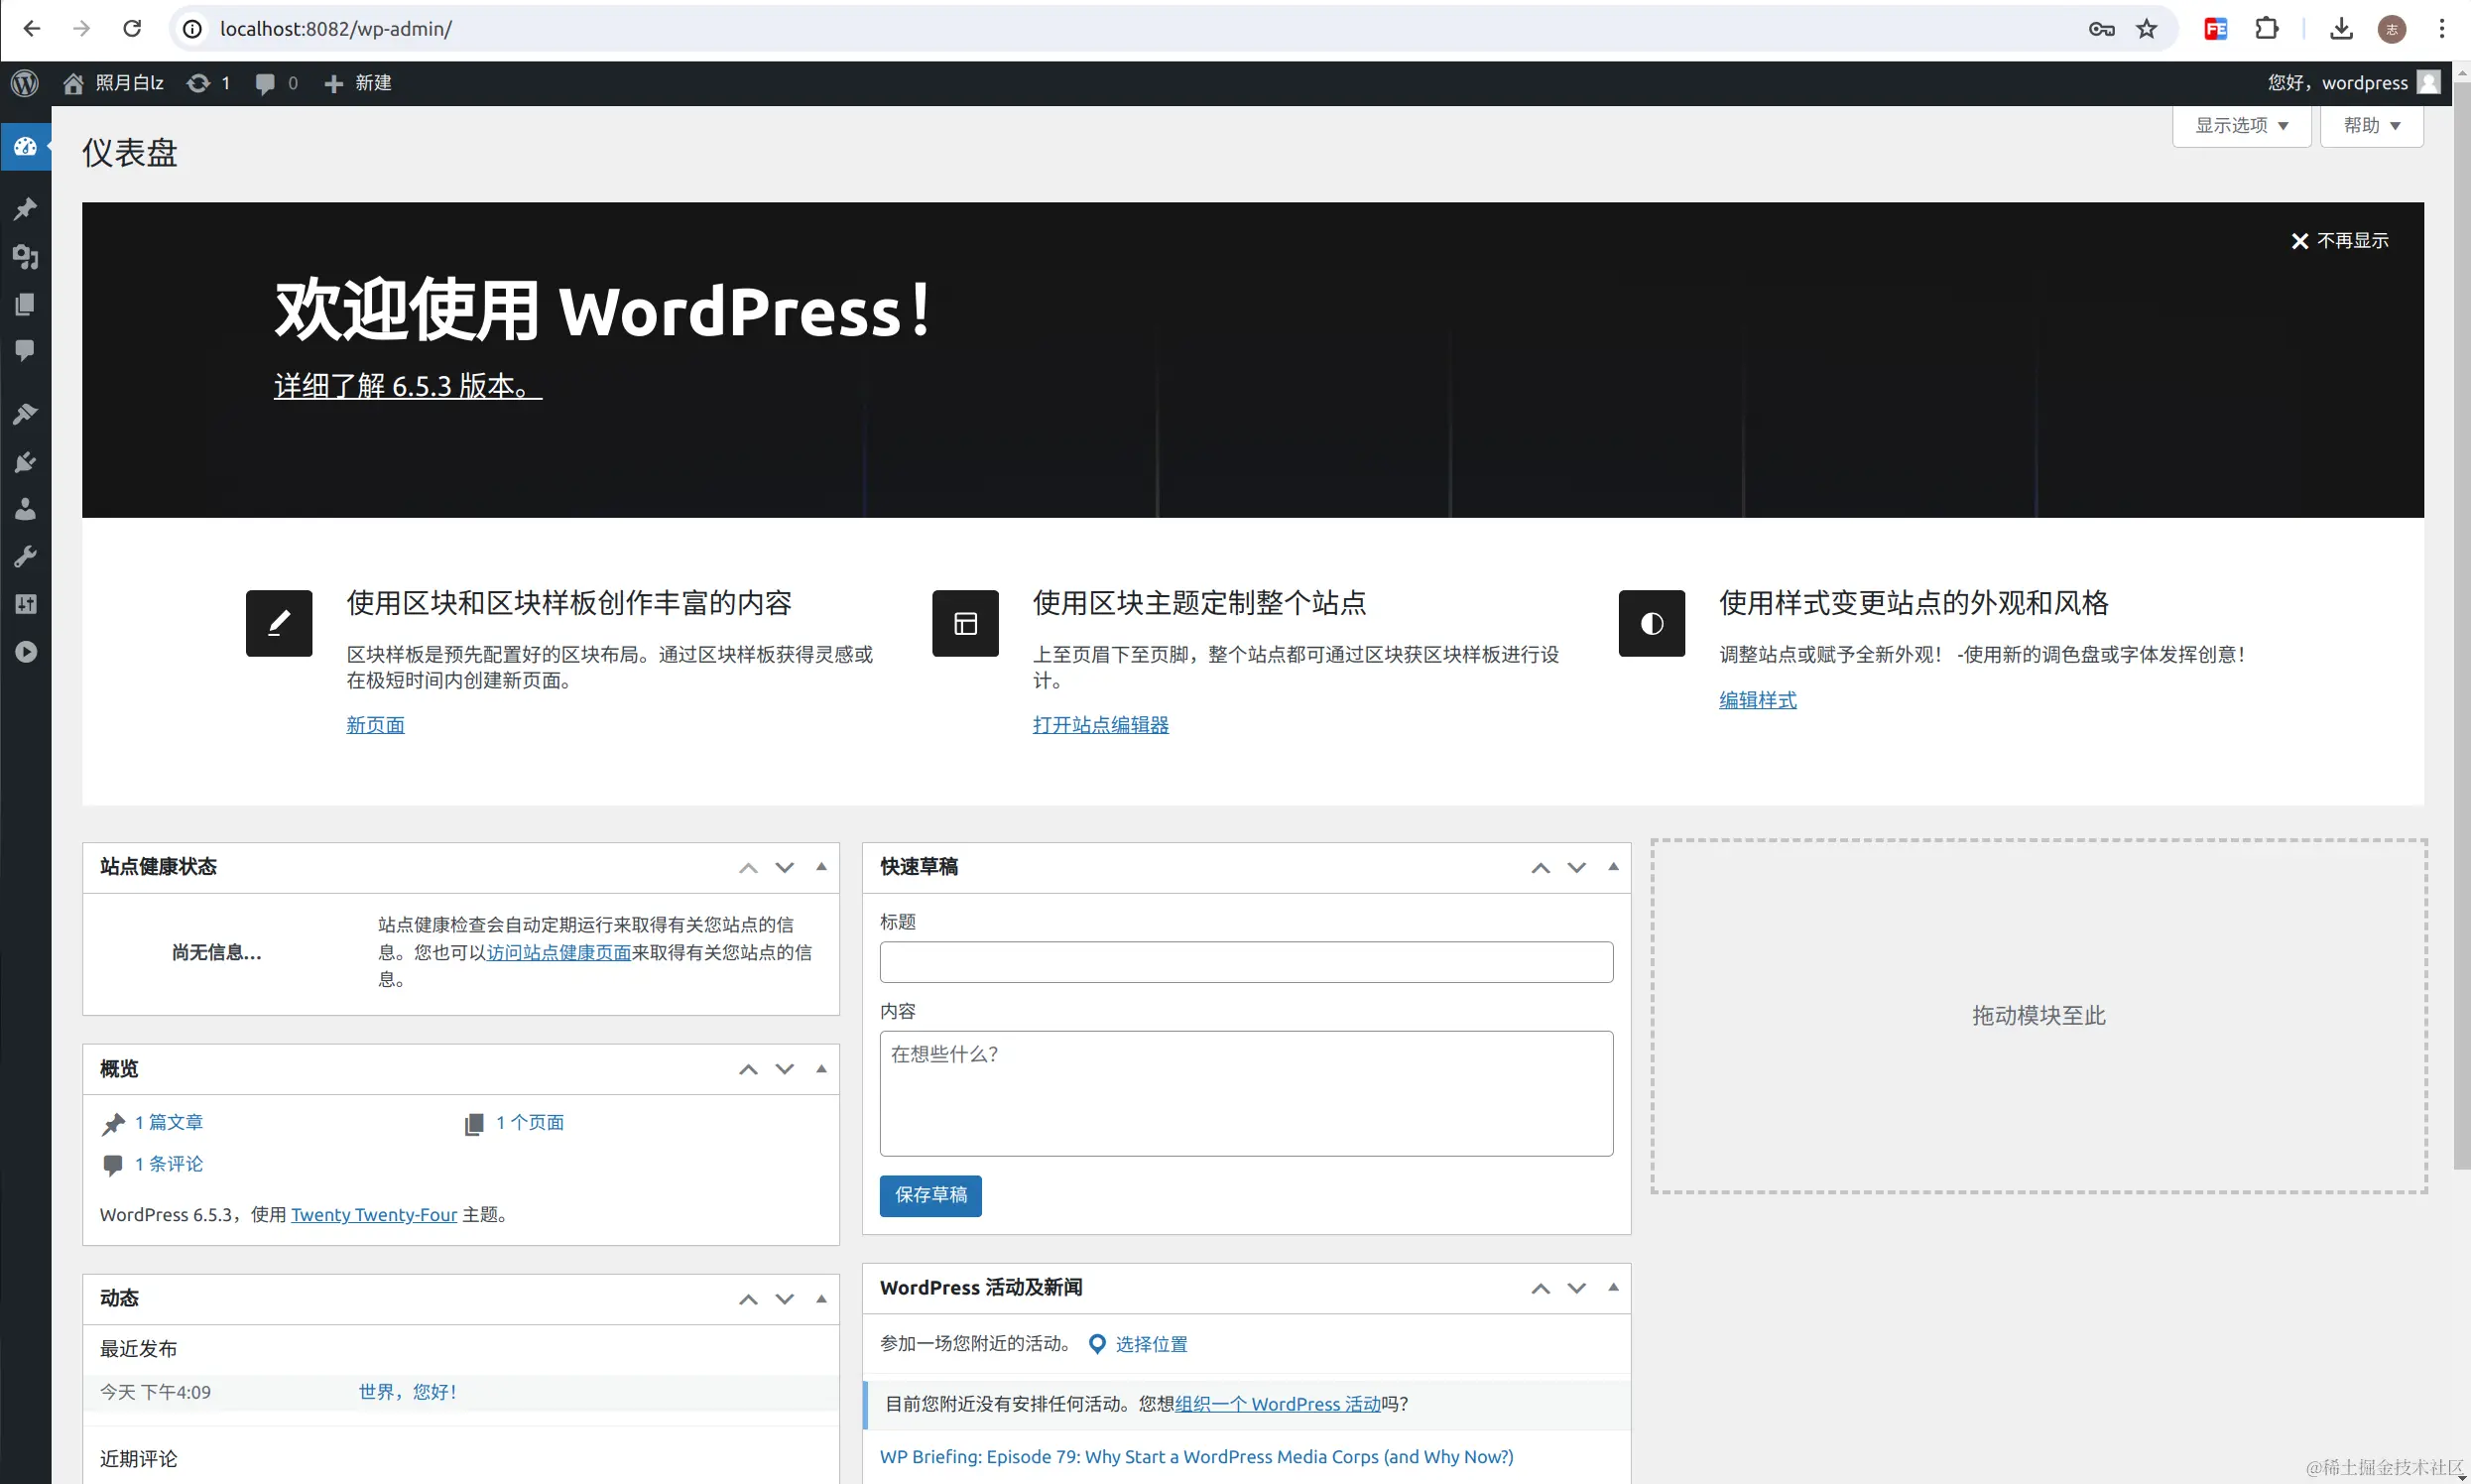The image size is (2471, 1484).
Task: Open the red FE extension icon
Action: click(2216, 29)
